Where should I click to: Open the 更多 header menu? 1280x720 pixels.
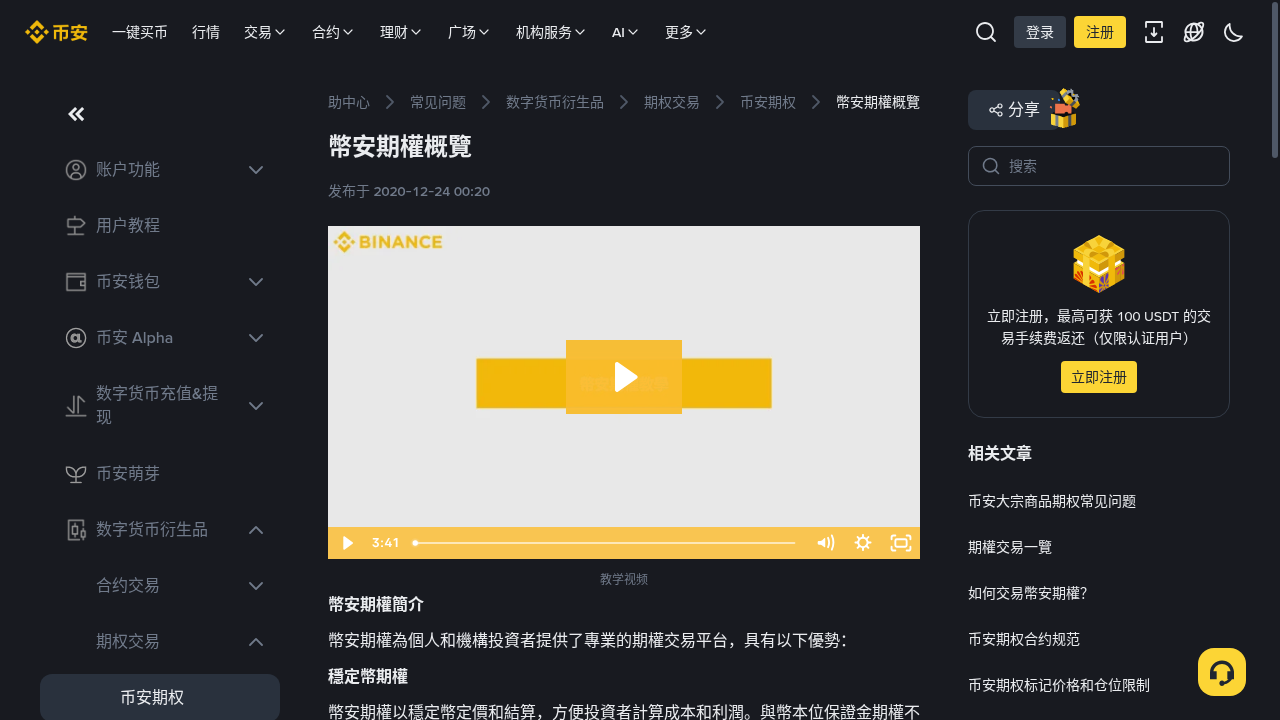pos(686,32)
